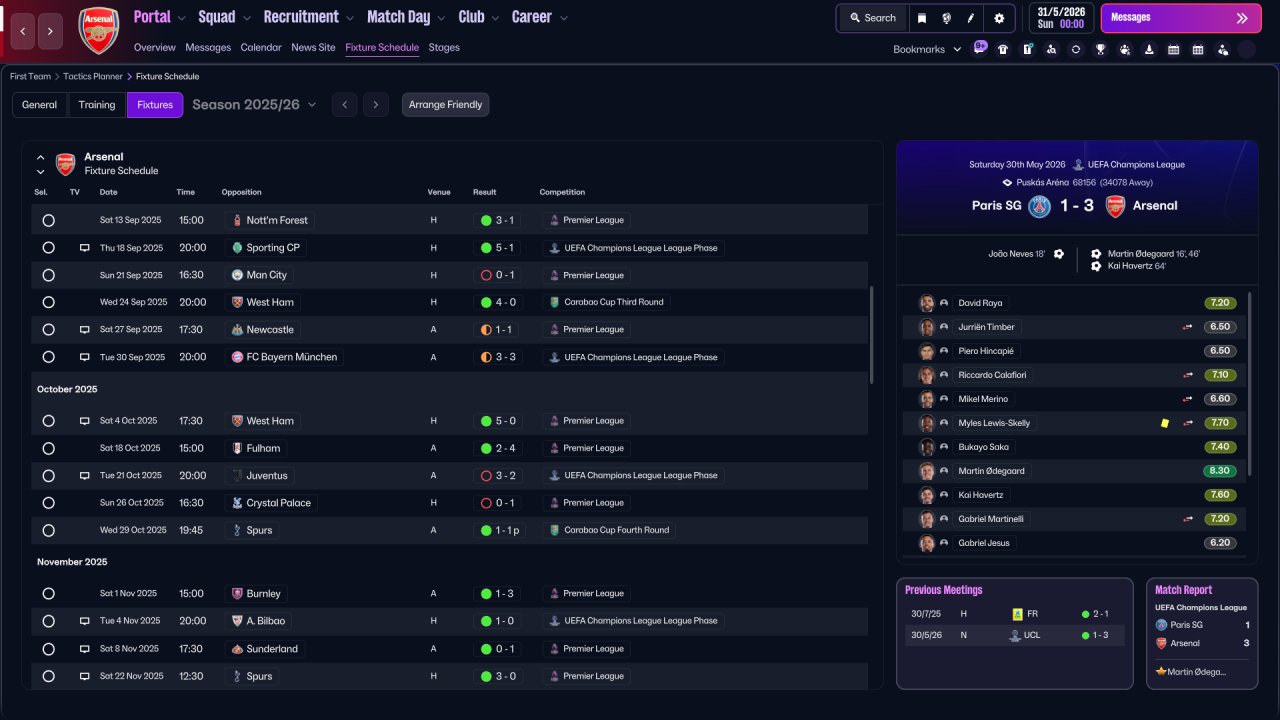The image size is (1280, 720).
Task: Click the First Team breadcrumb link
Action: coord(30,76)
